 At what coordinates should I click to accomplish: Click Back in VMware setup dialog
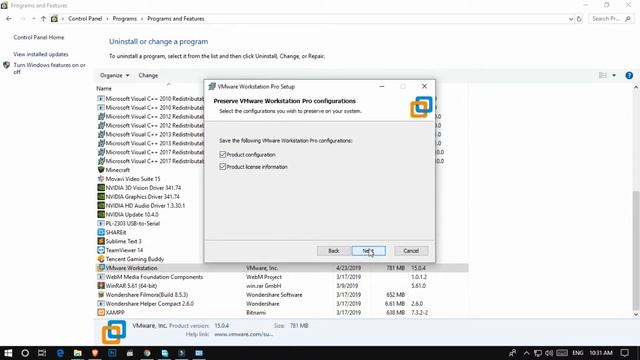pos(333,251)
